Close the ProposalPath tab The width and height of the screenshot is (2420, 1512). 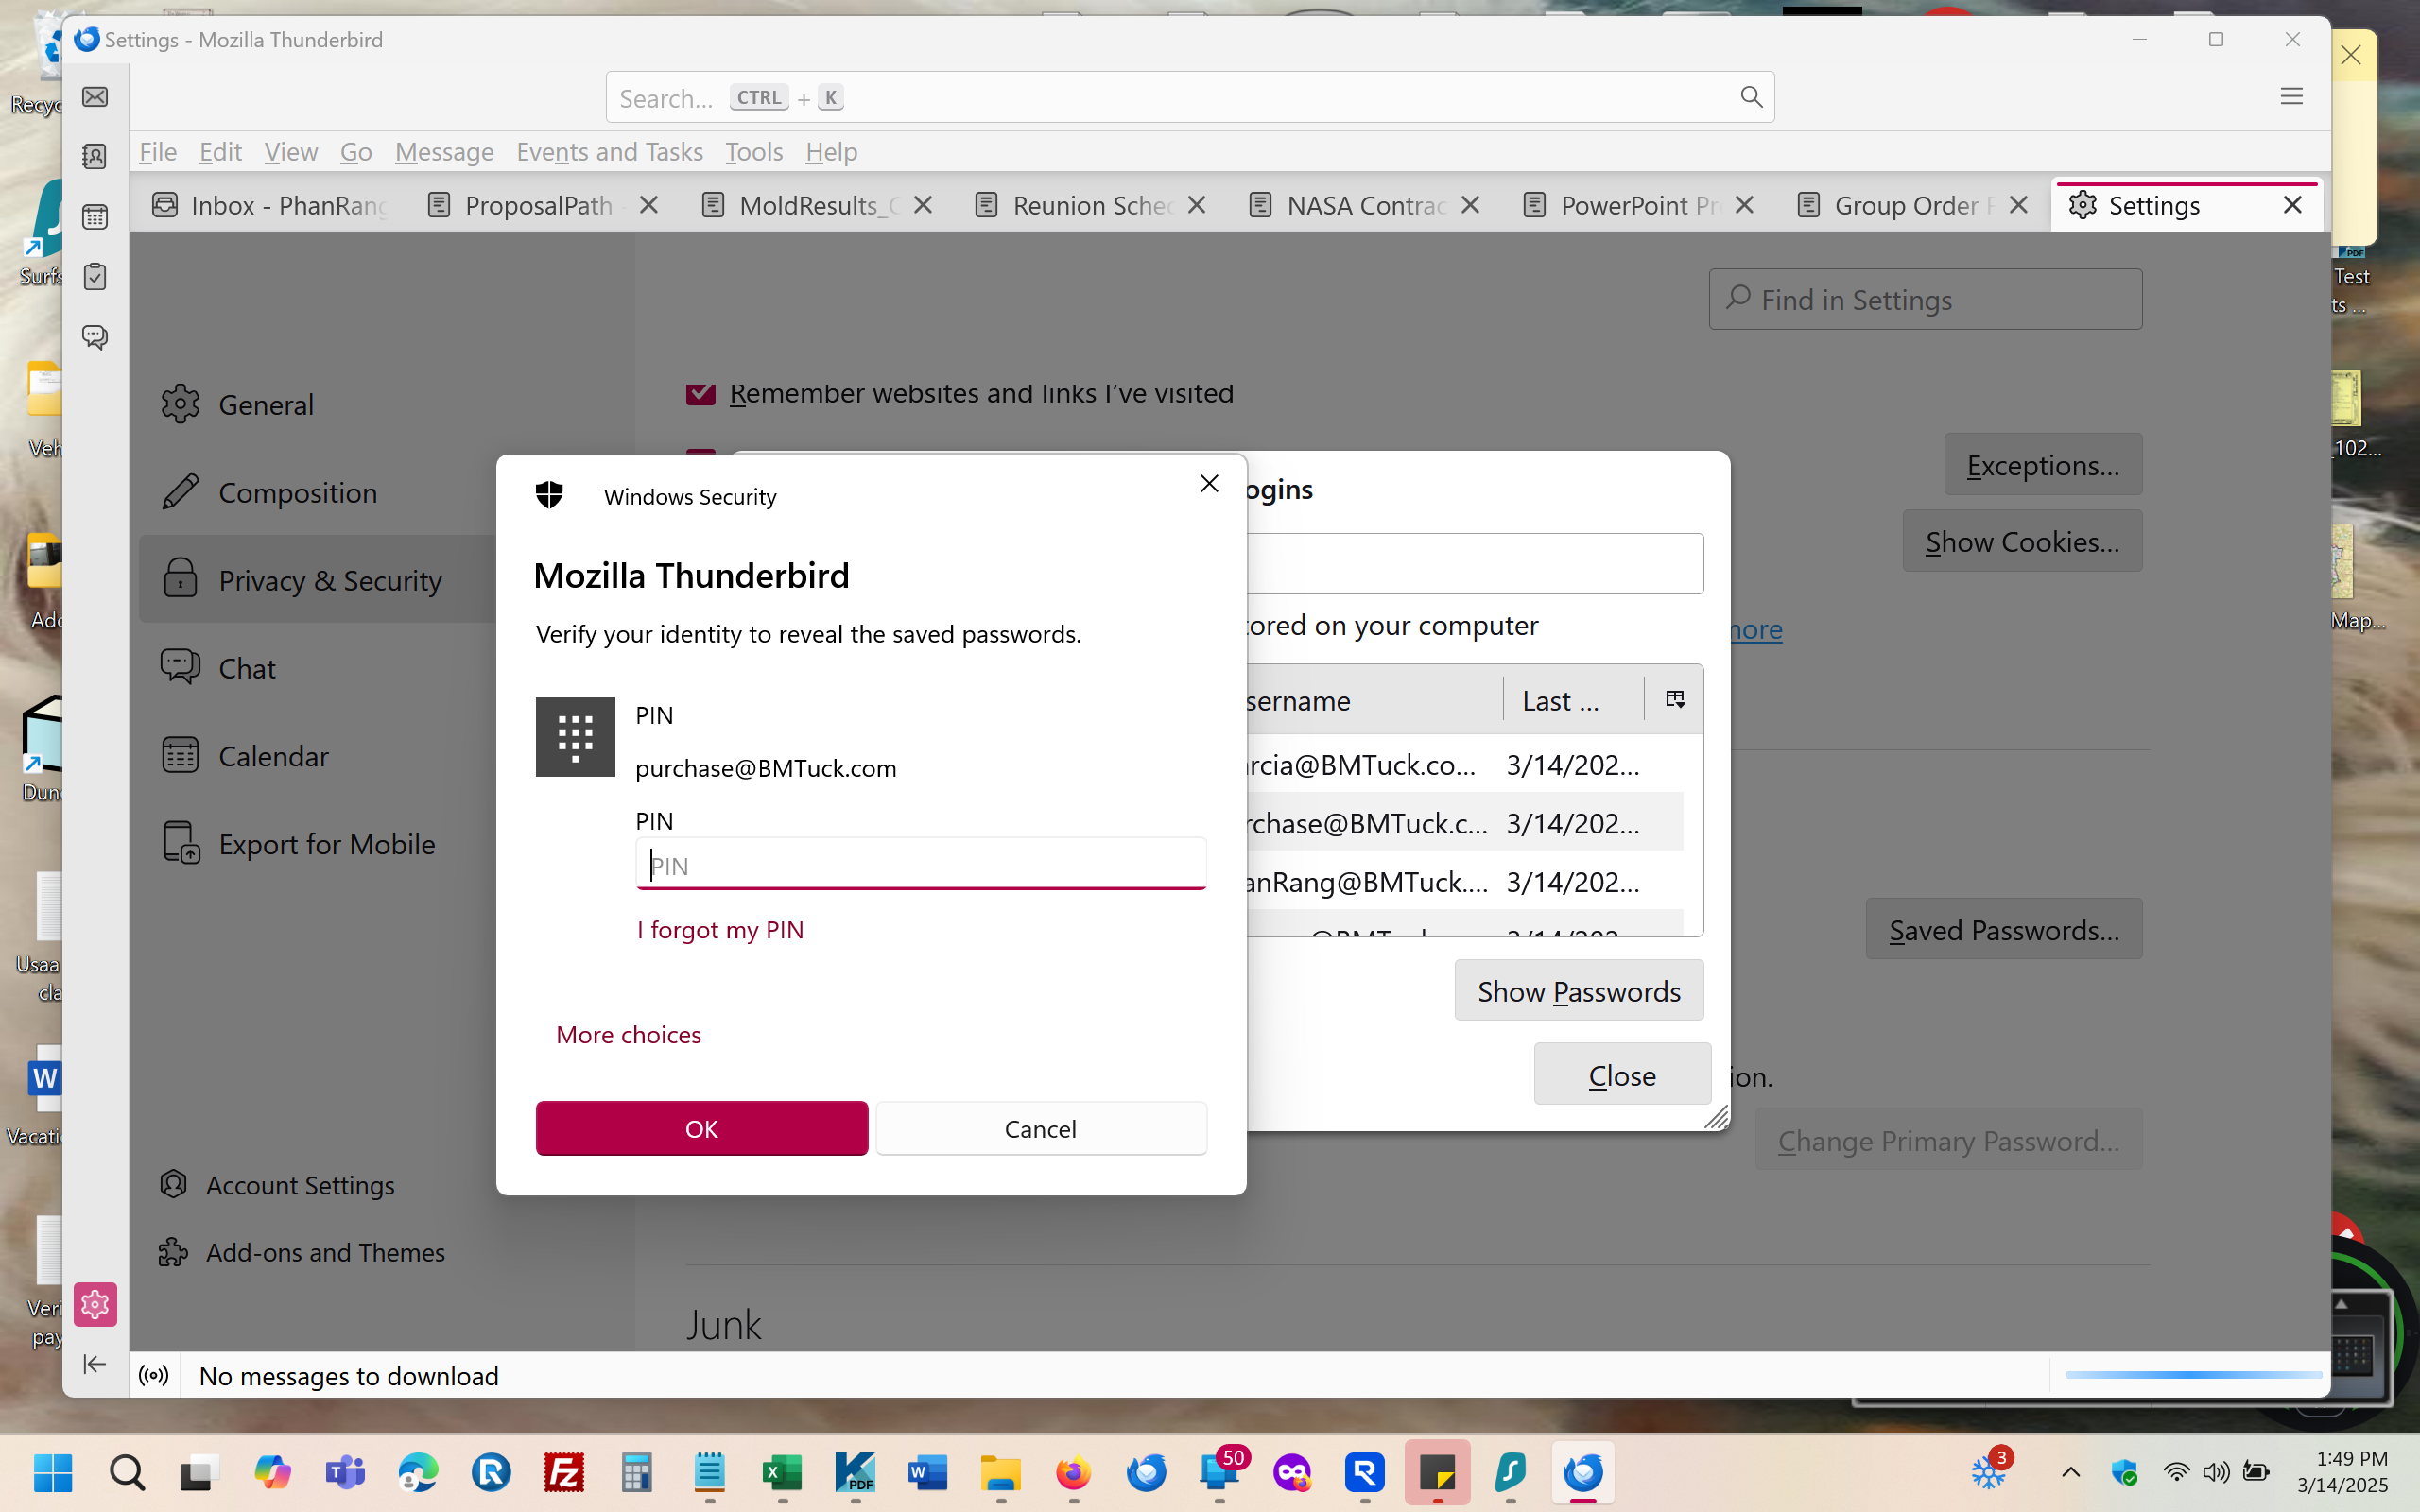click(x=649, y=205)
